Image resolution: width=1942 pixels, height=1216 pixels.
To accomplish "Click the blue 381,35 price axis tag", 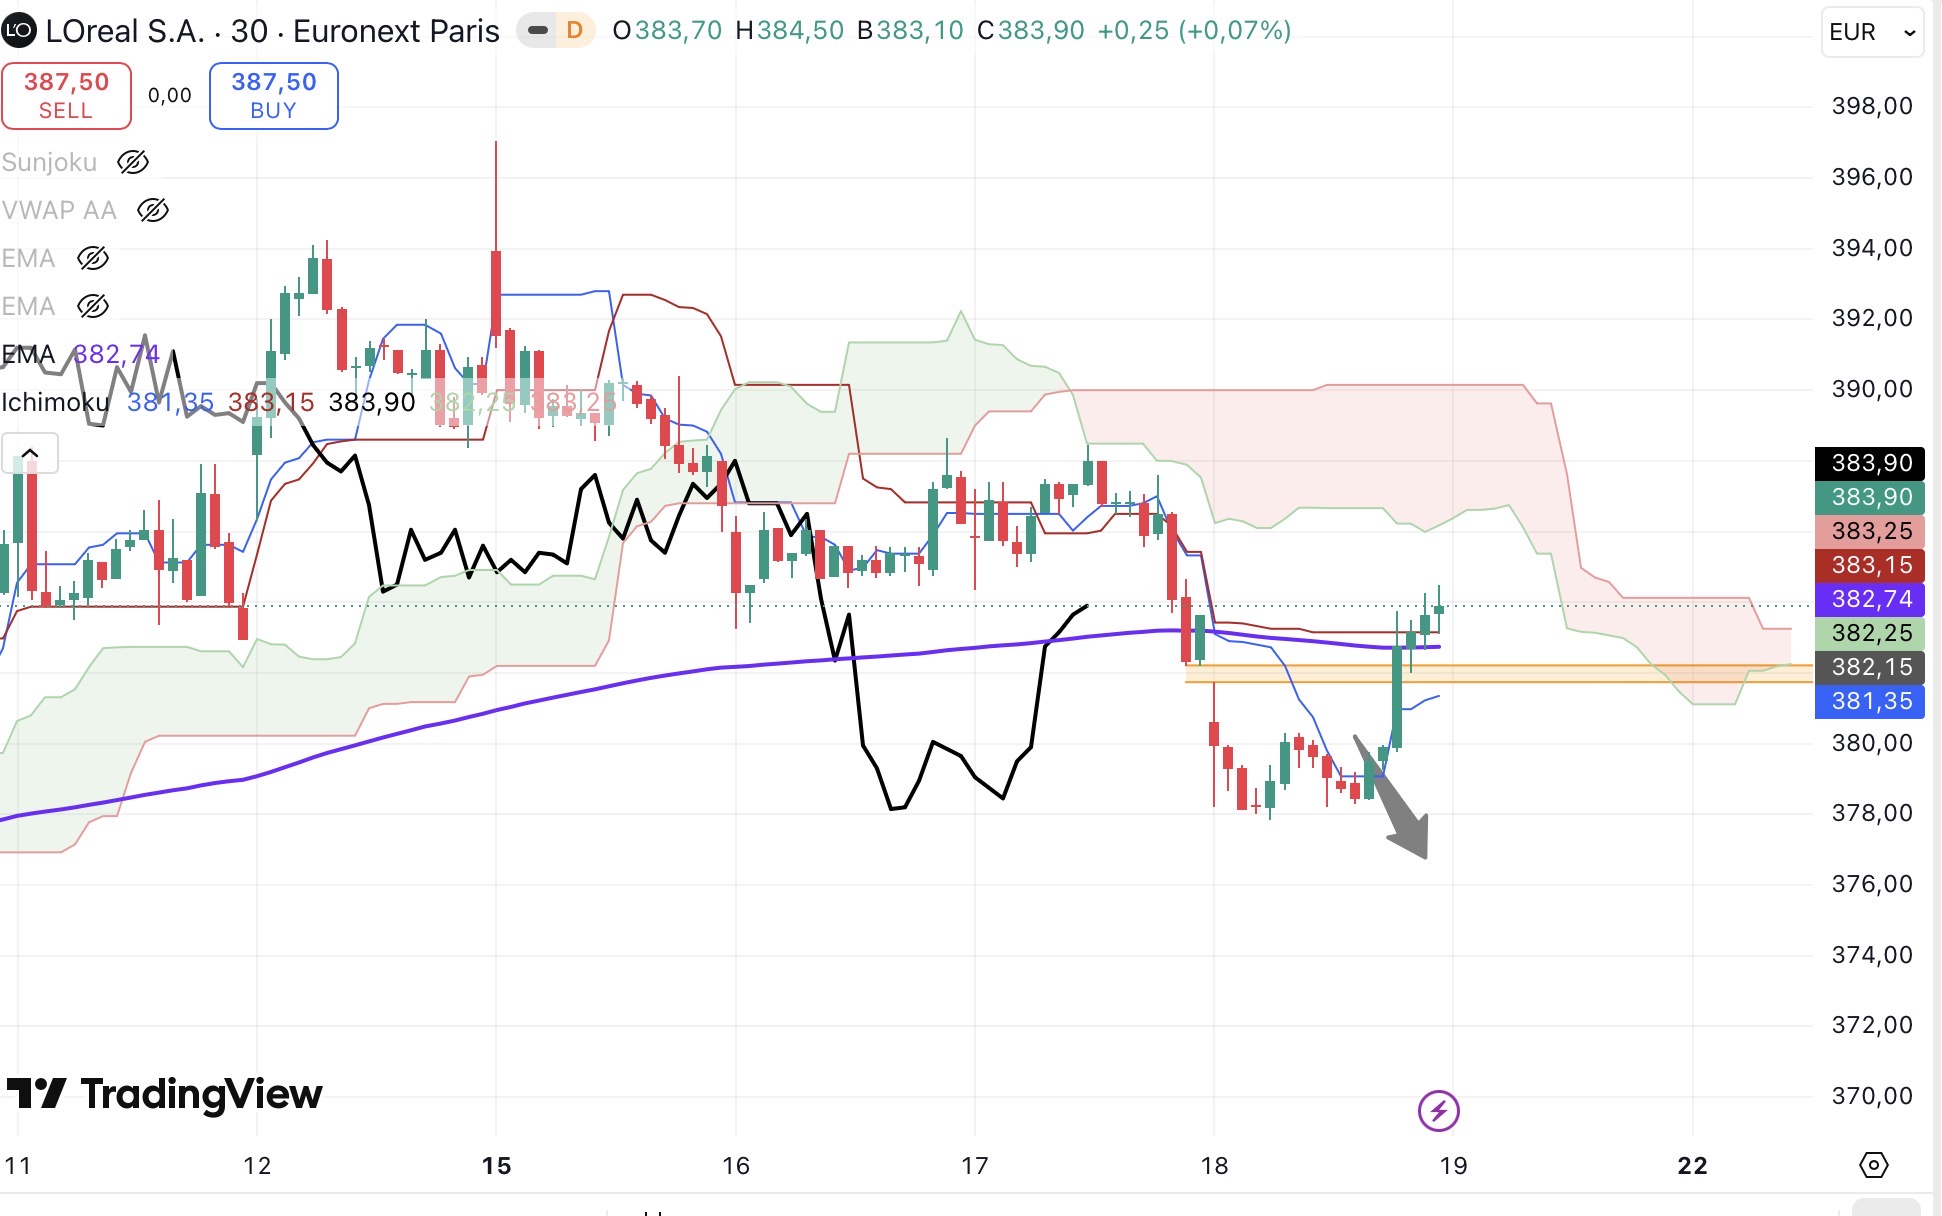I will pos(1870,701).
